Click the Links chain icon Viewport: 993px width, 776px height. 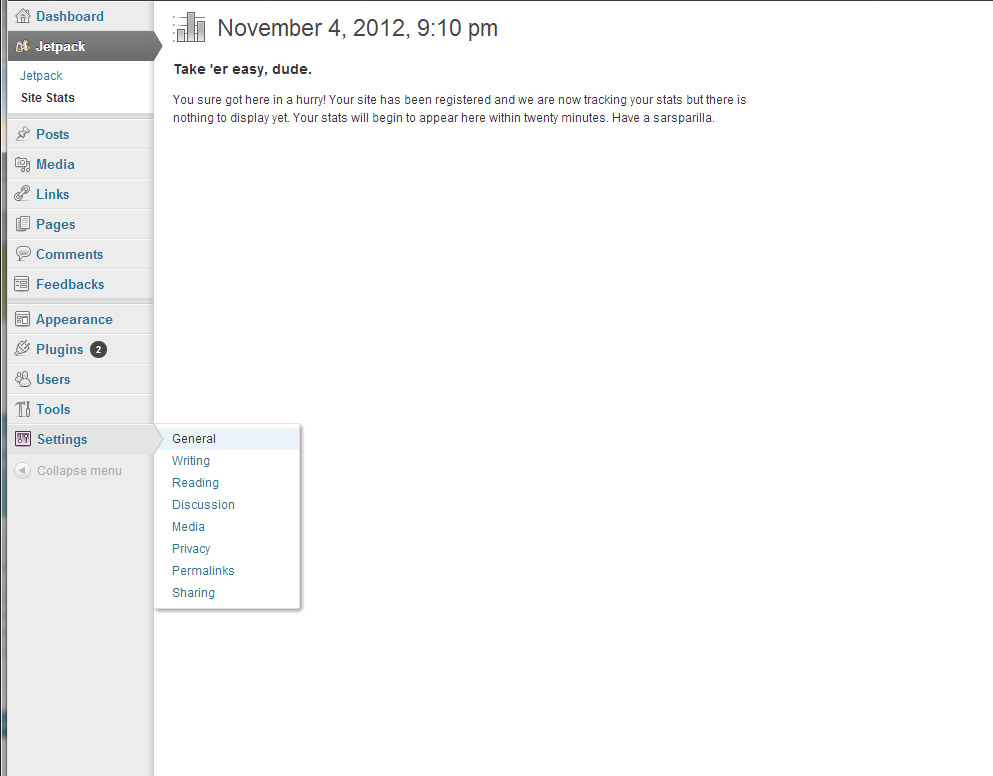click(22, 194)
